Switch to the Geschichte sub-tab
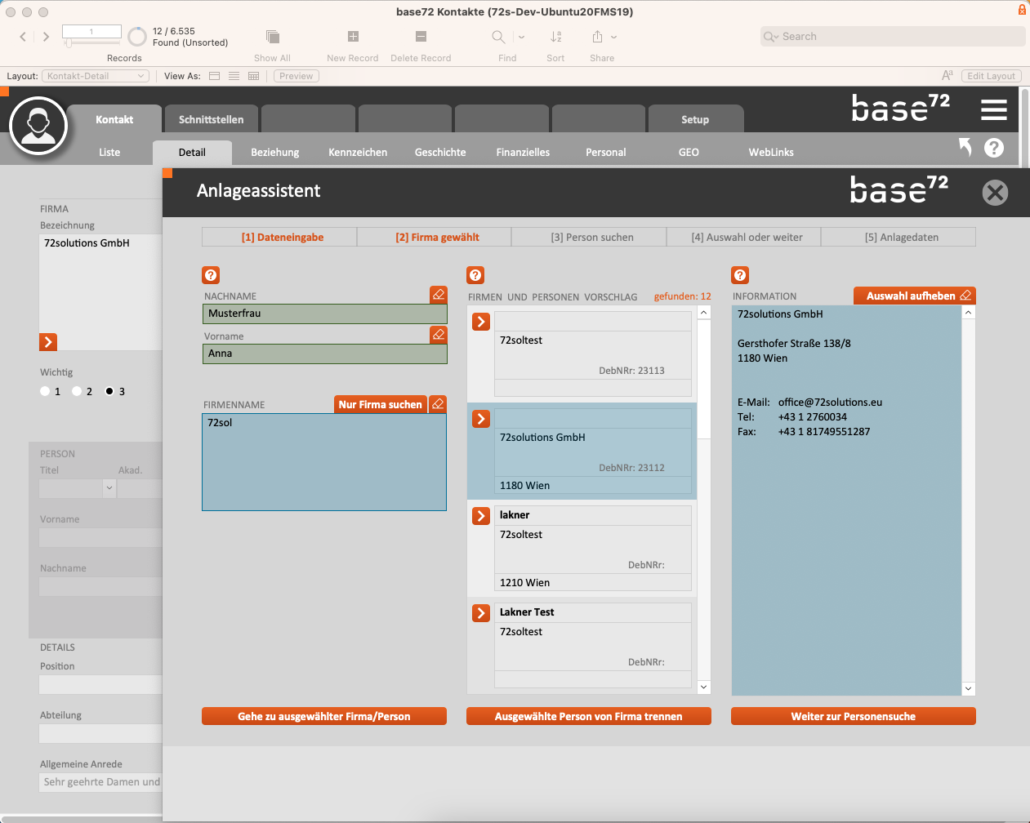This screenshot has width=1030, height=823. click(440, 152)
